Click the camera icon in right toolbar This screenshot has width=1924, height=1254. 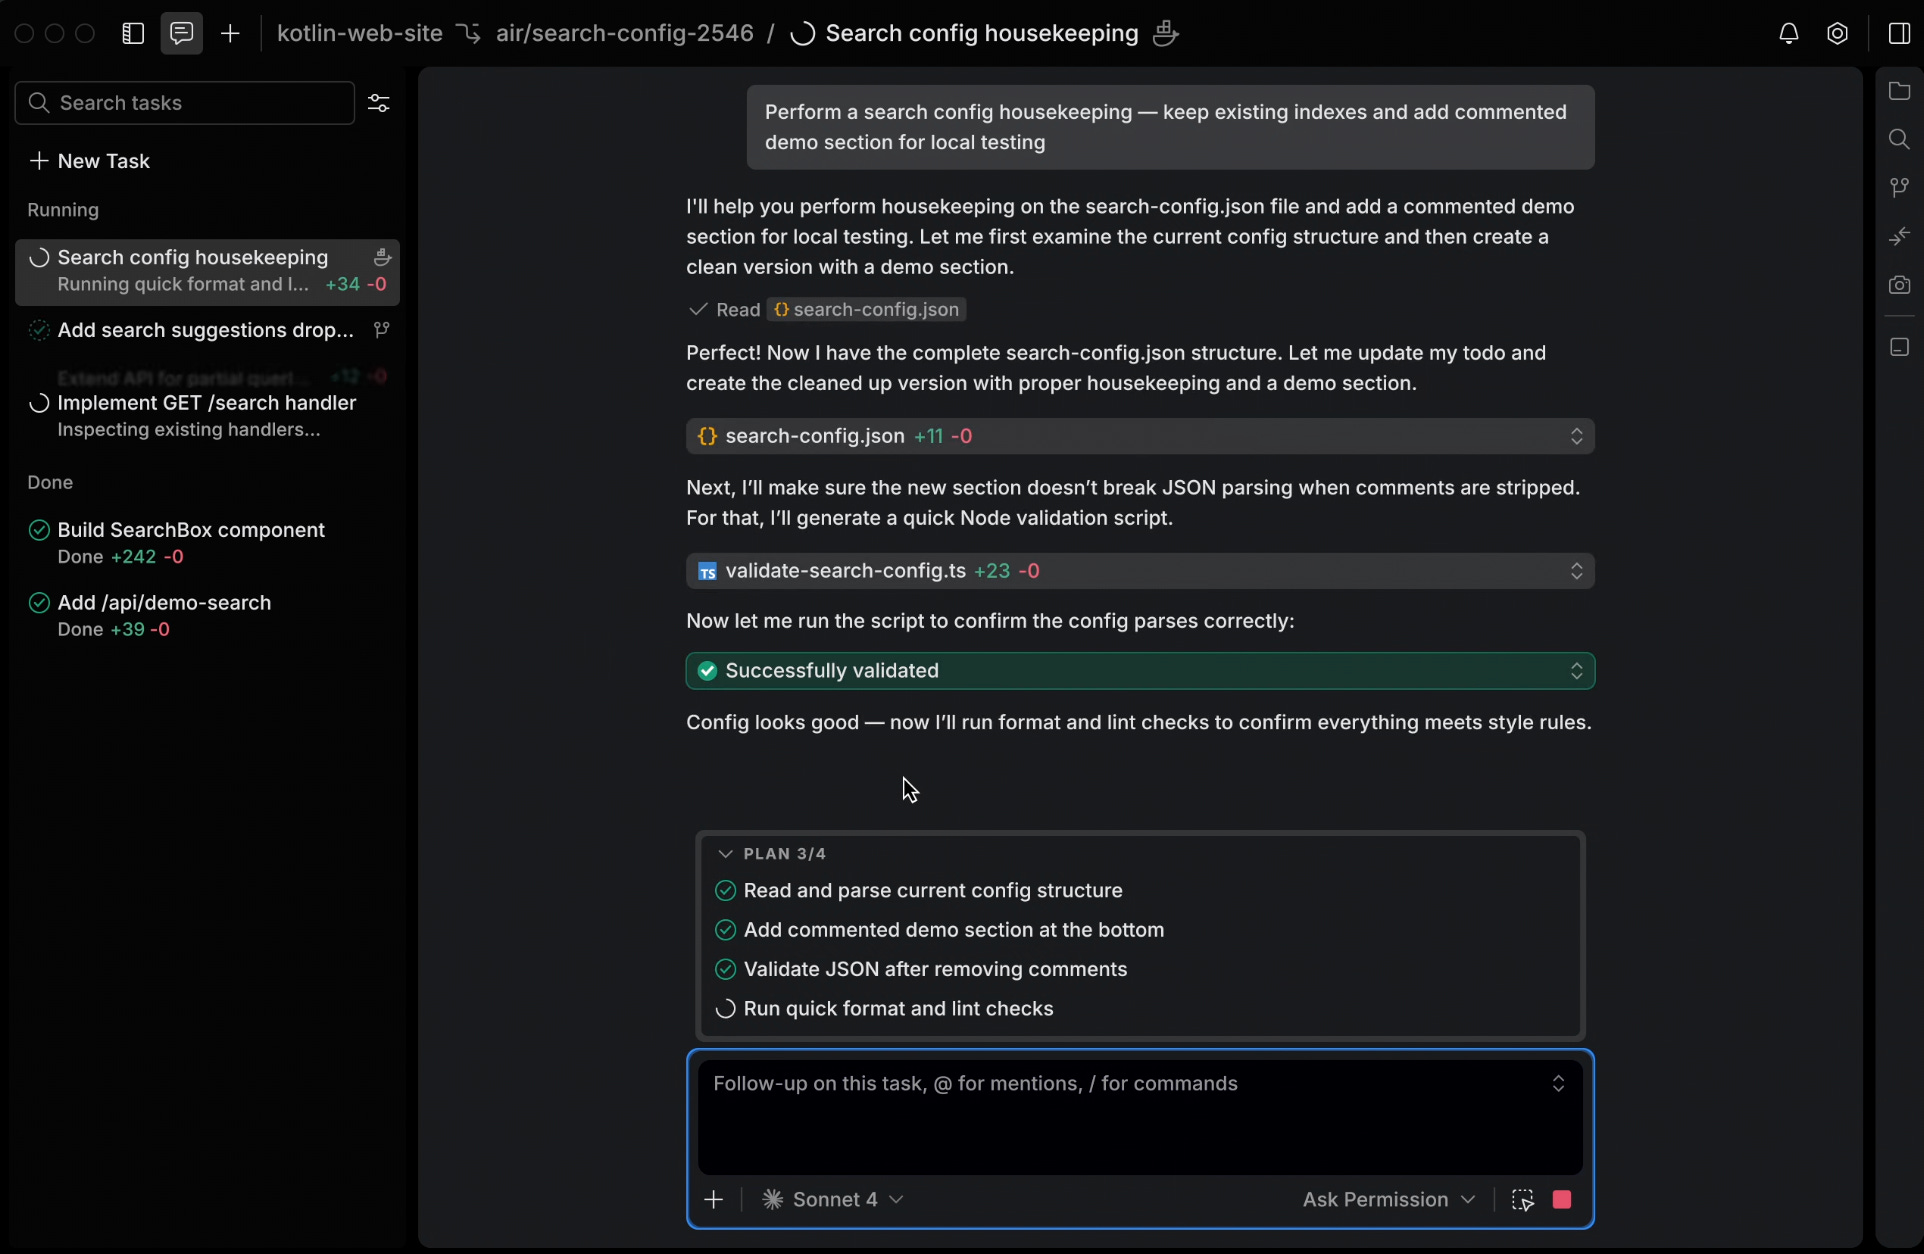click(1899, 285)
